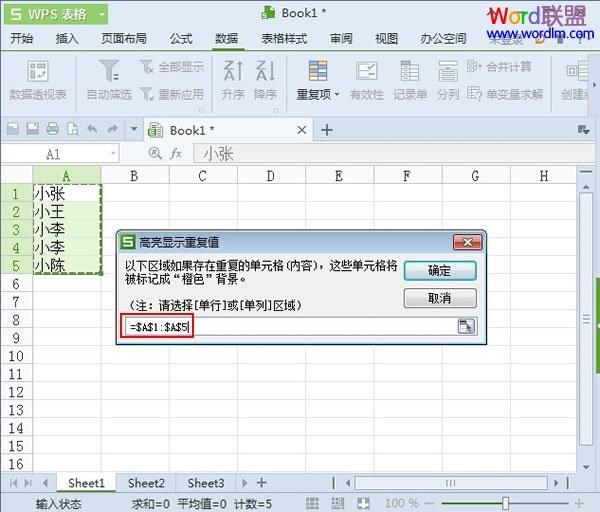Switch to the 公式 (Formulas) ribbon tab
The height and width of the screenshot is (512, 600).
point(181,39)
